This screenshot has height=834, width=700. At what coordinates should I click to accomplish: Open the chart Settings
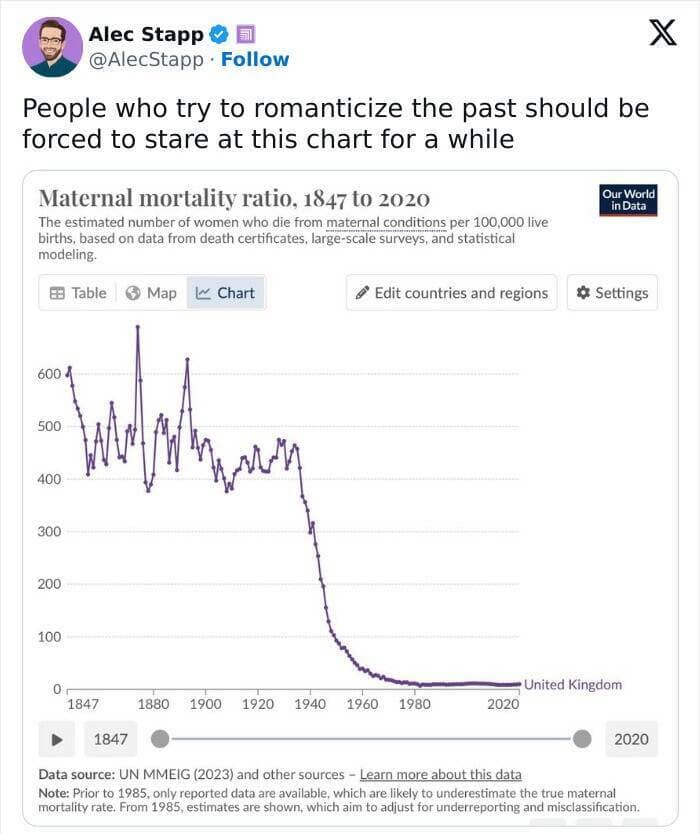pyautogui.click(x=612, y=293)
